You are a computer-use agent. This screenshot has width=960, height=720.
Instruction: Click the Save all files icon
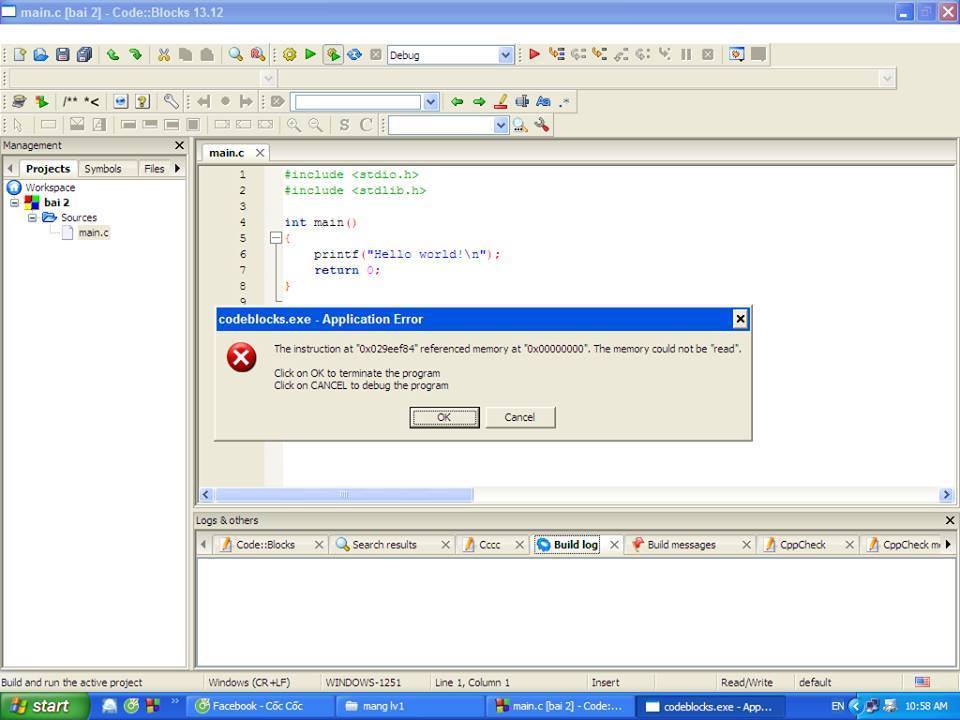click(x=84, y=55)
